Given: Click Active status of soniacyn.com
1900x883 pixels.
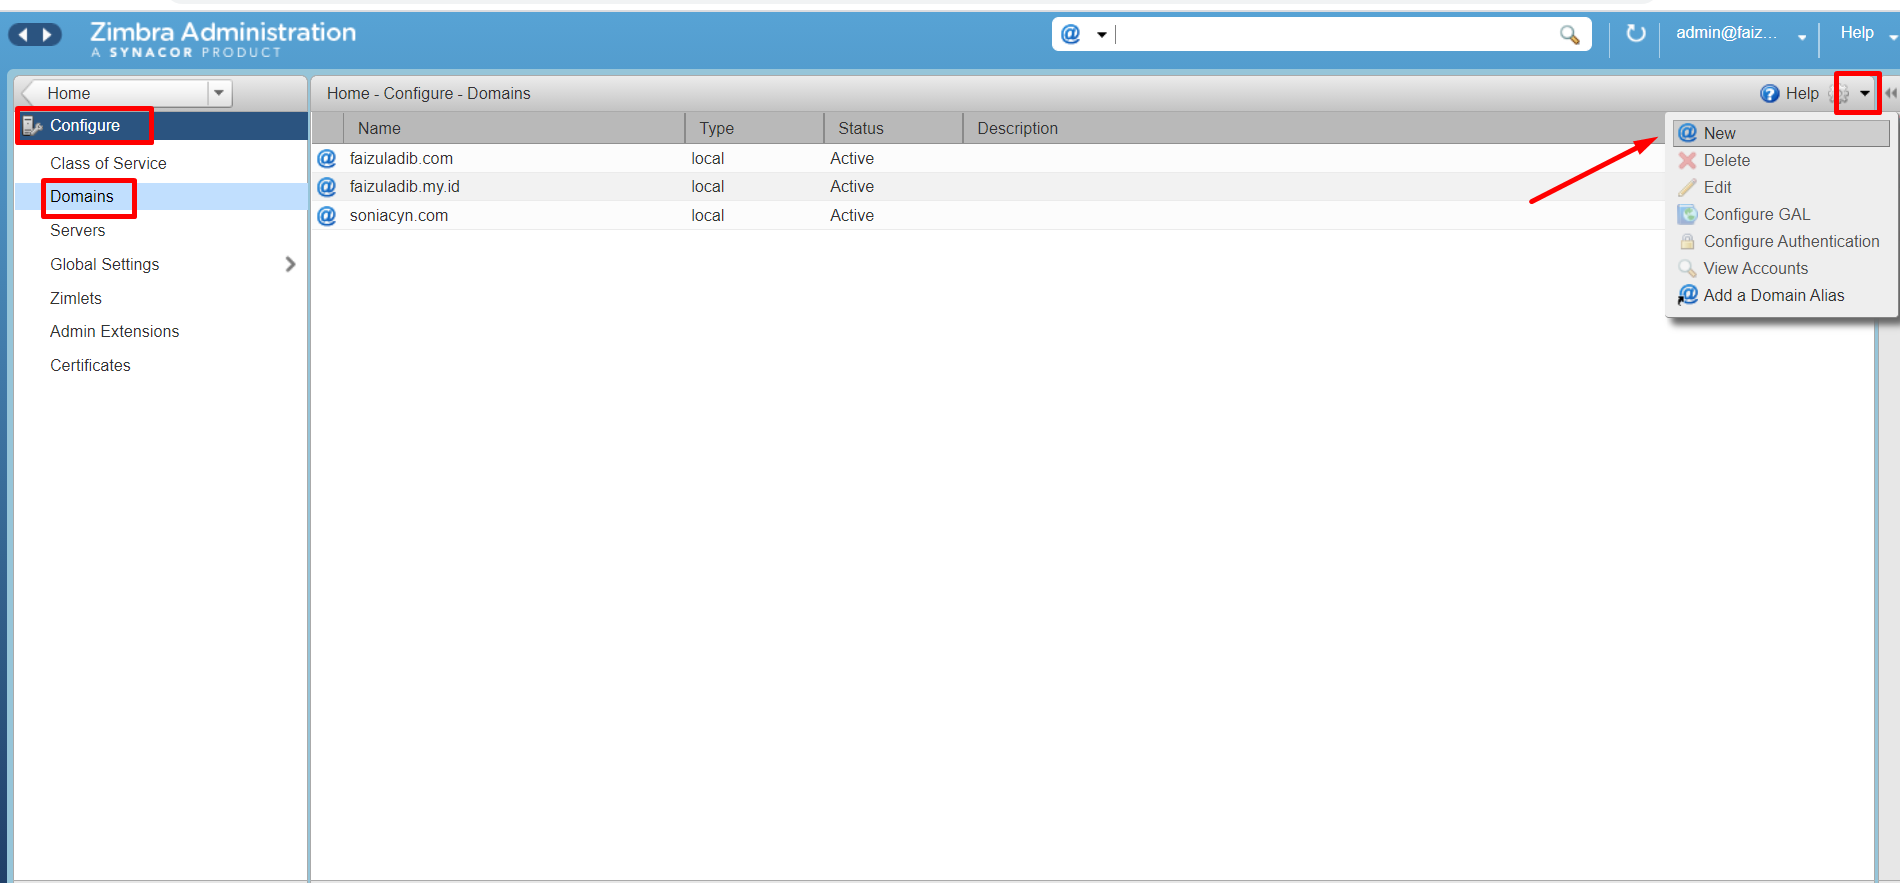Looking at the screenshot, I should click(852, 215).
